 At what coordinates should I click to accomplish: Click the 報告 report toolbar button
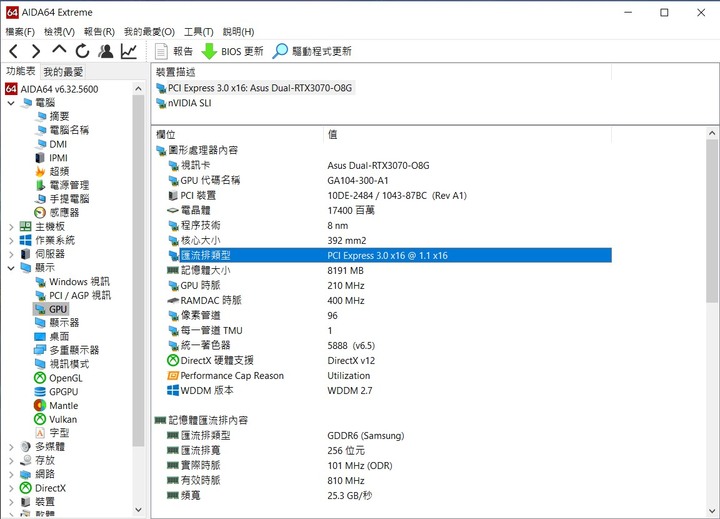click(174, 51)
